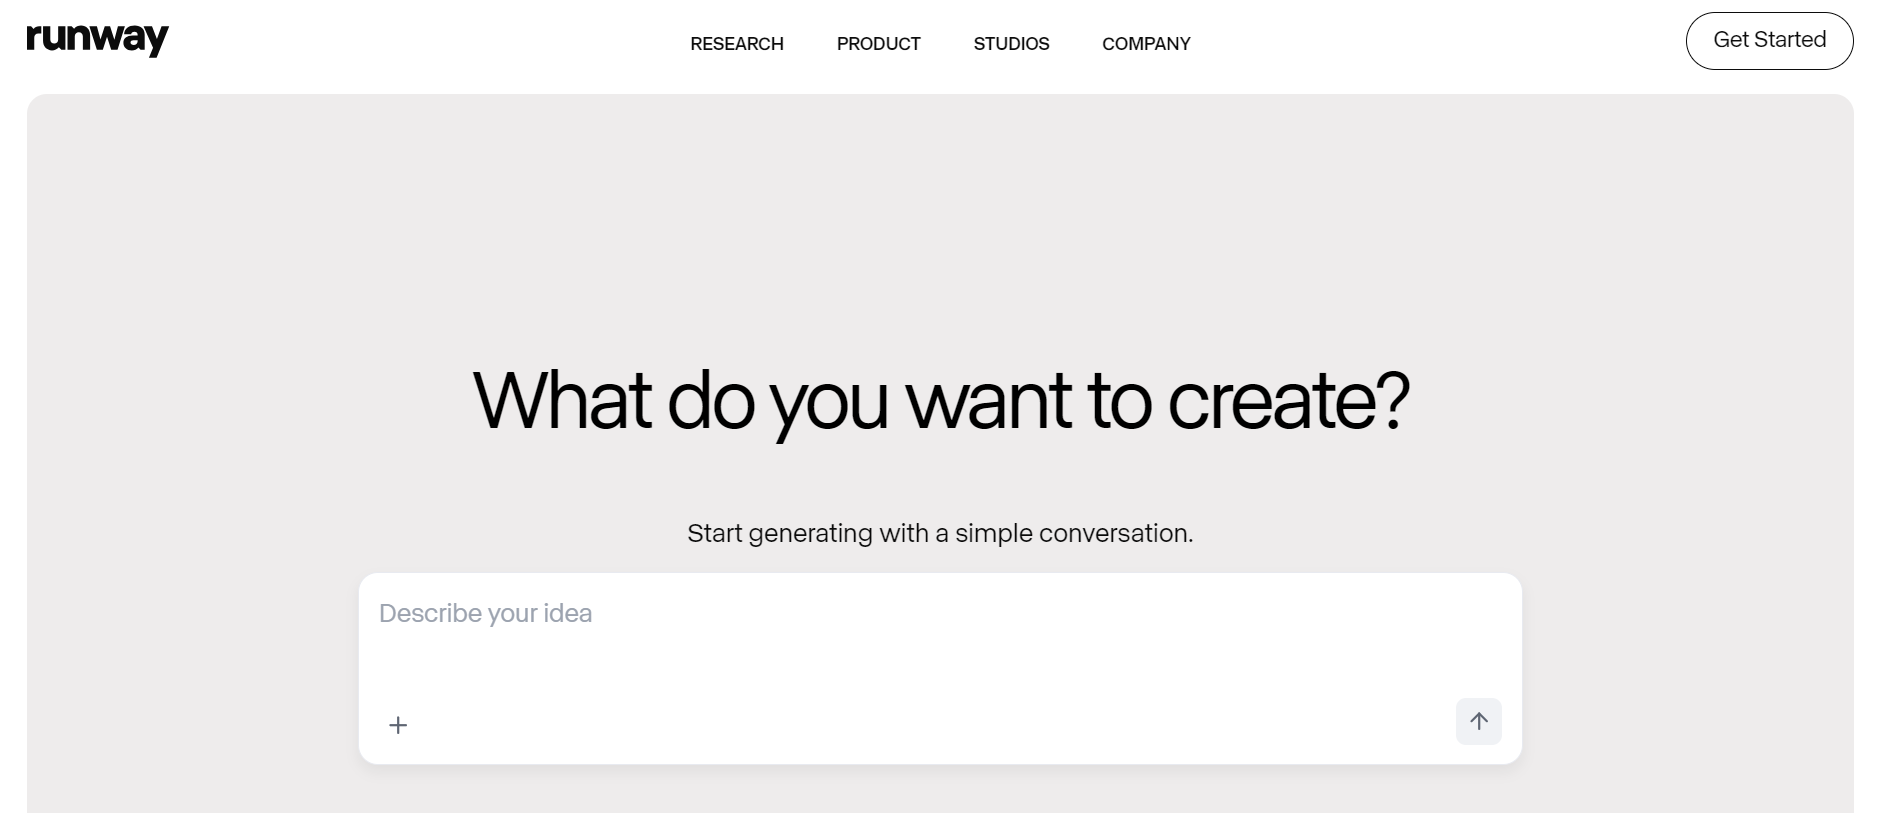Focus the 'Describe your idea' field
Viewport: 1879px width, 813px height.
tap(940, 635)
